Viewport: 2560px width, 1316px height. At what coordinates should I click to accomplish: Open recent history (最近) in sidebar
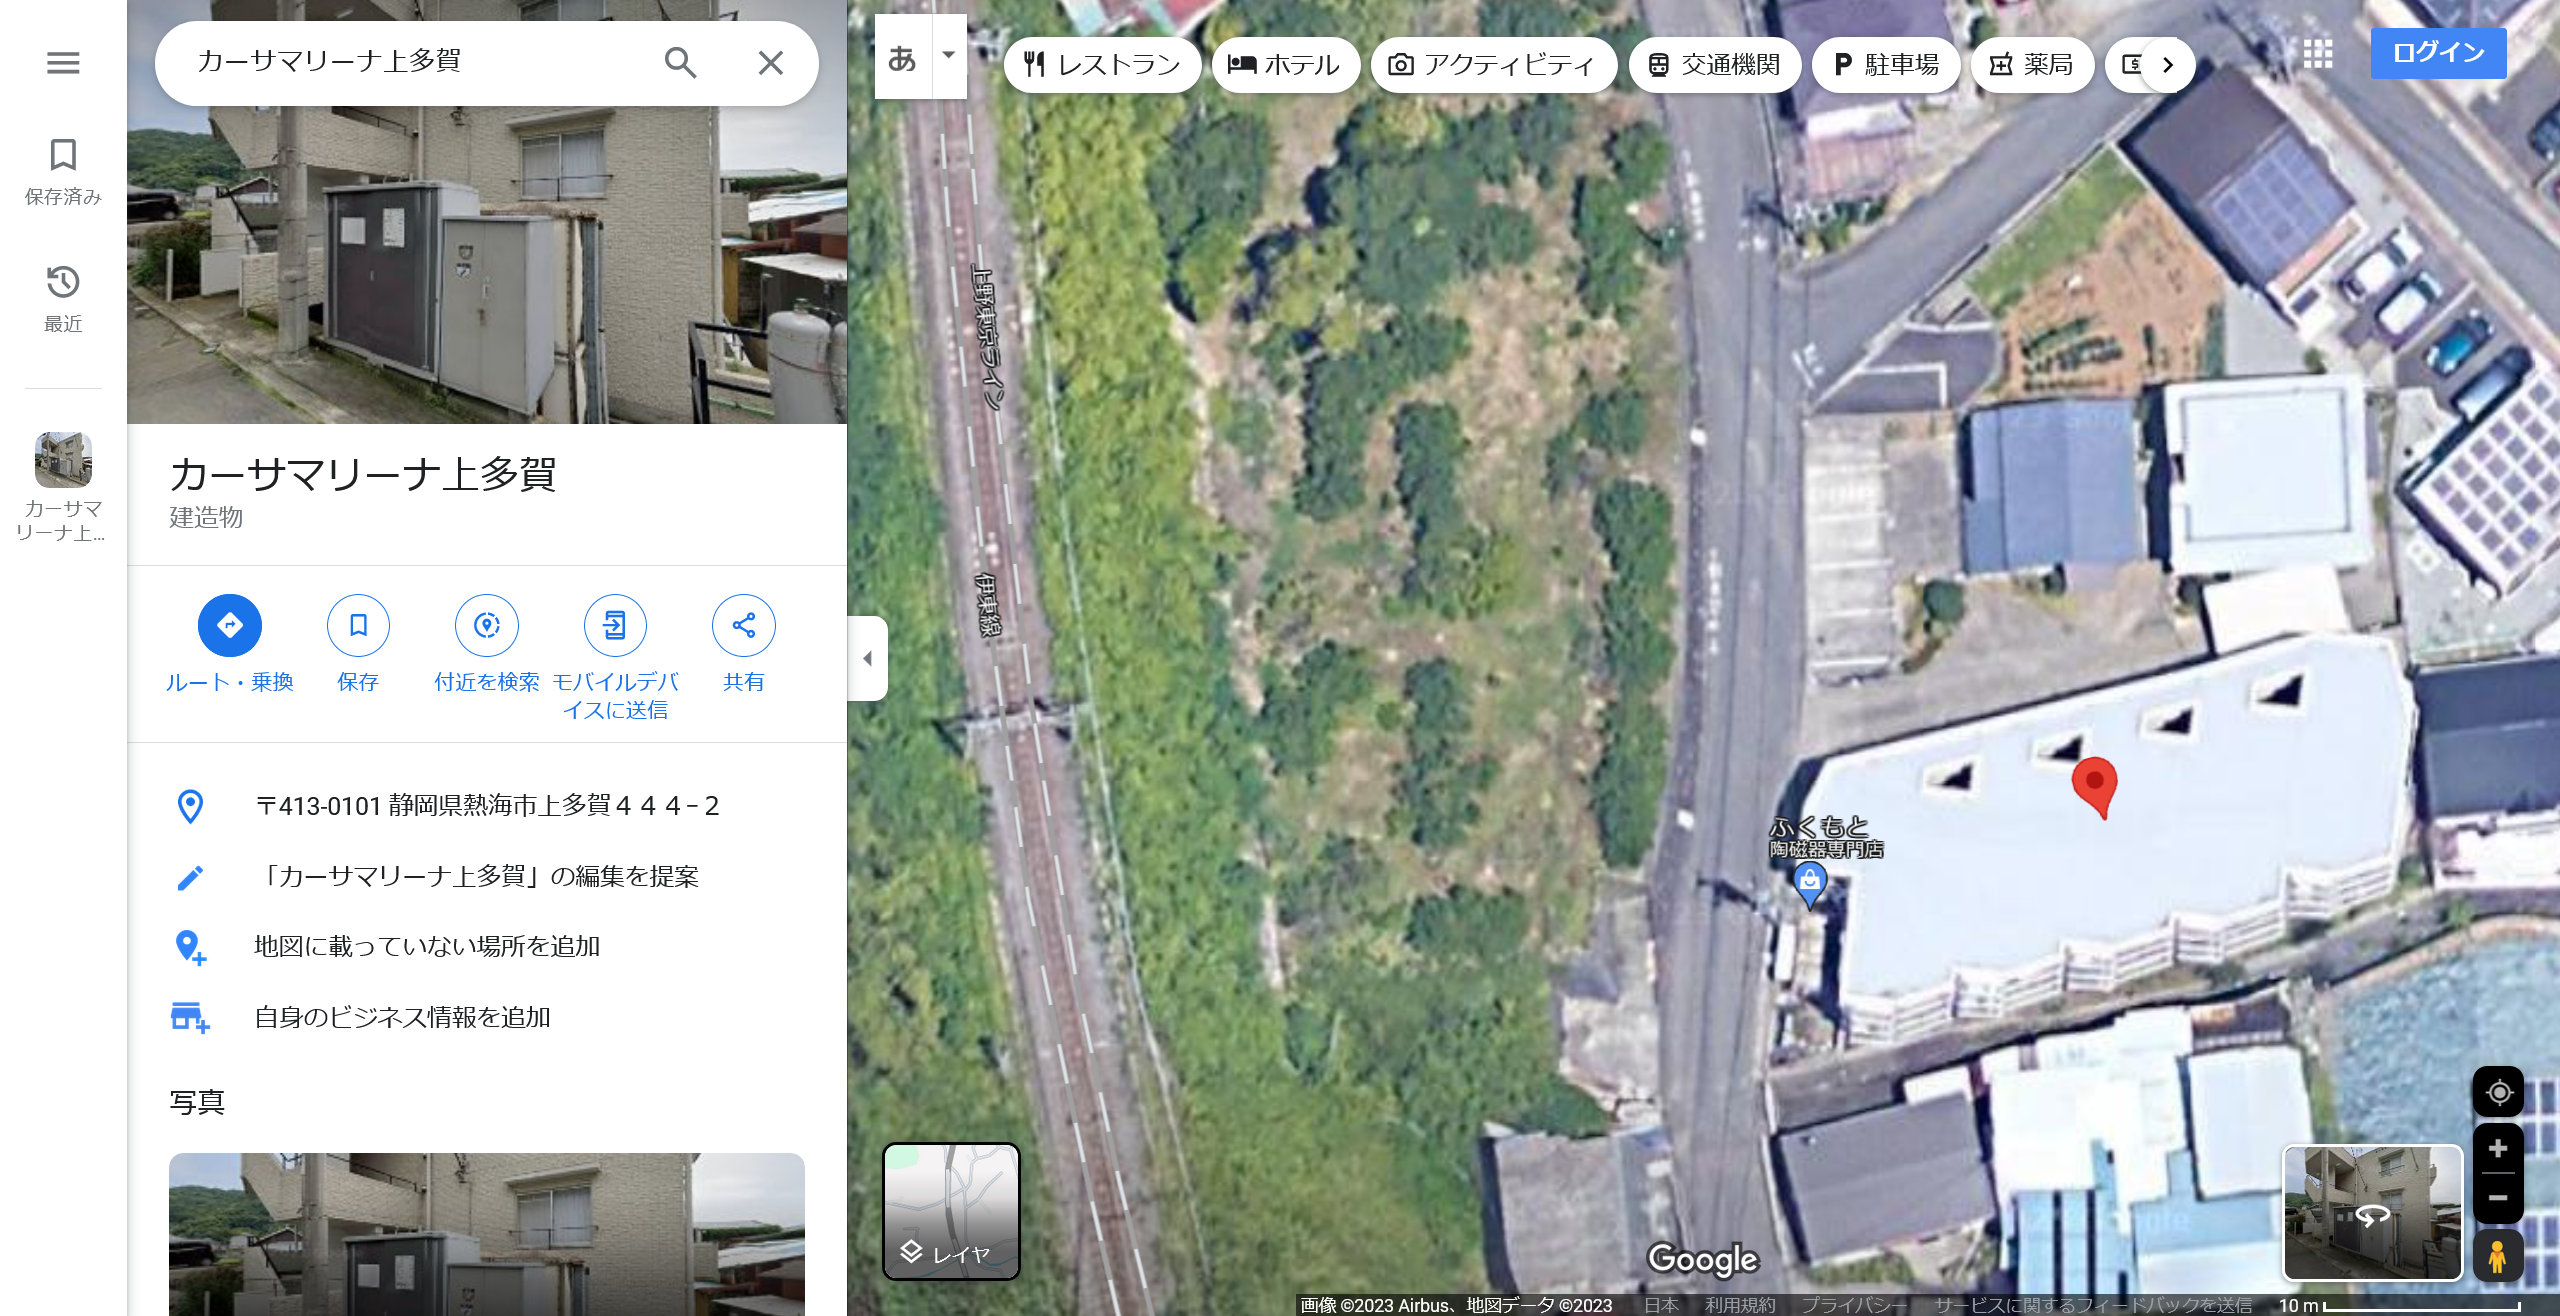pyautogui.click(x=63, y=298)
